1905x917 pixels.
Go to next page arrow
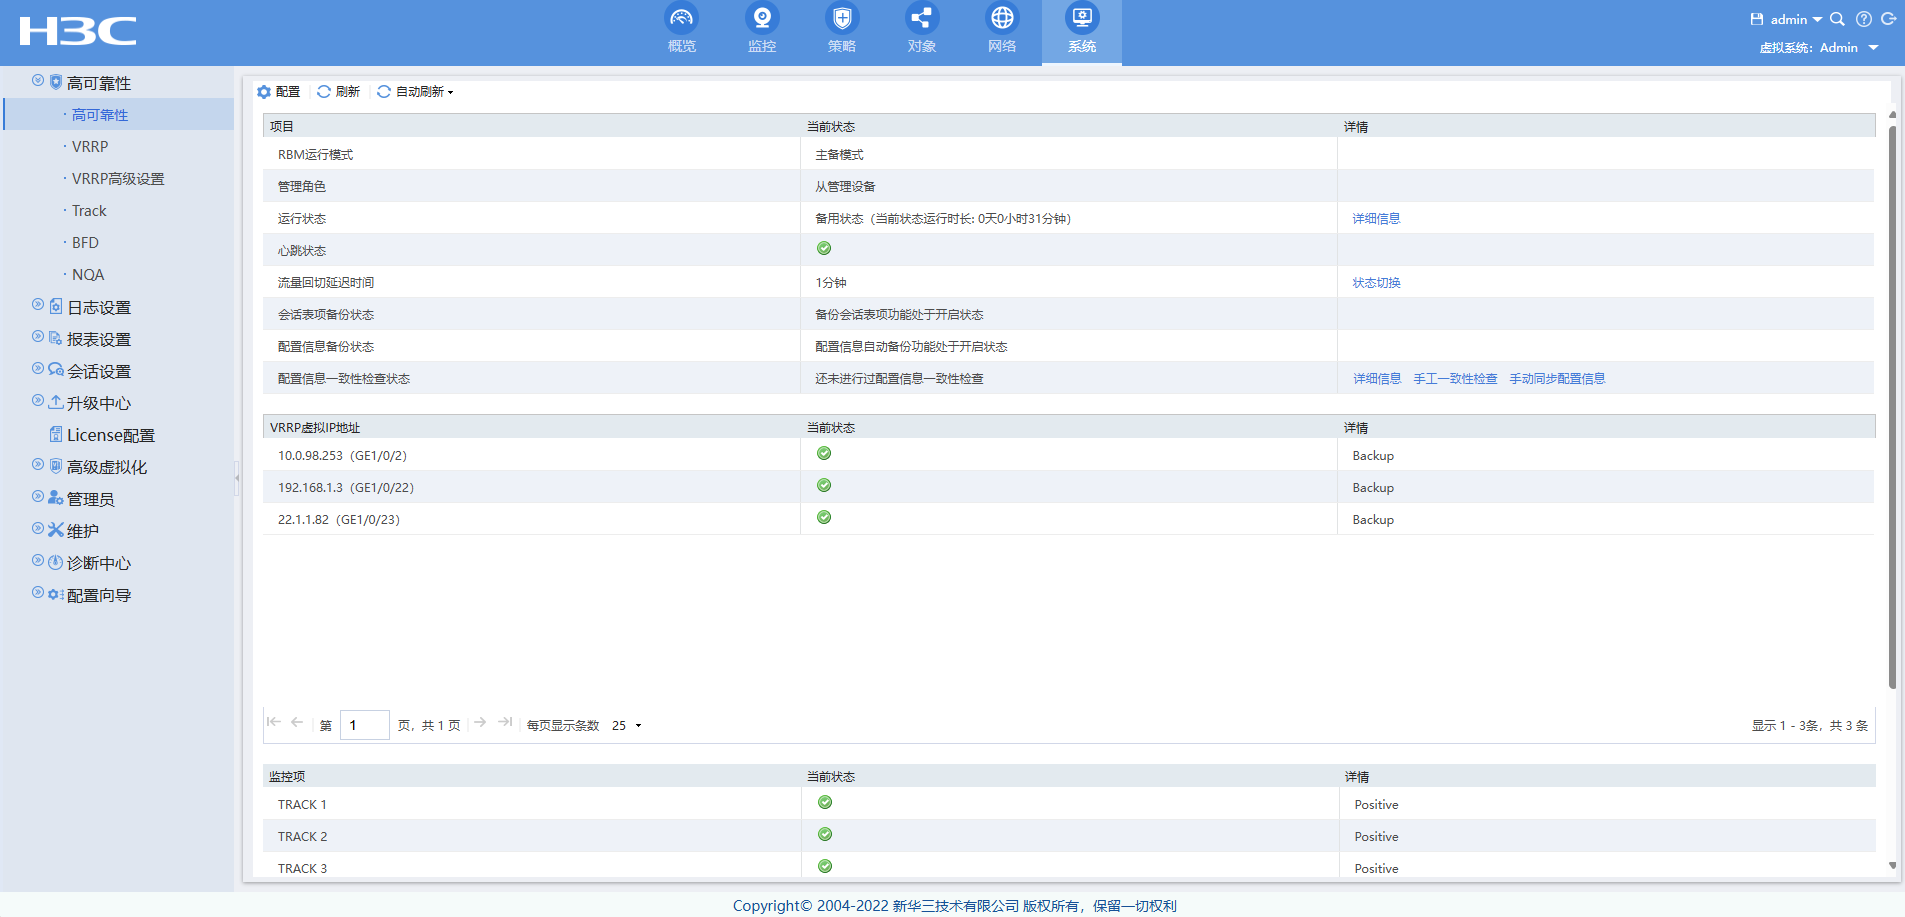click(480, 722)
